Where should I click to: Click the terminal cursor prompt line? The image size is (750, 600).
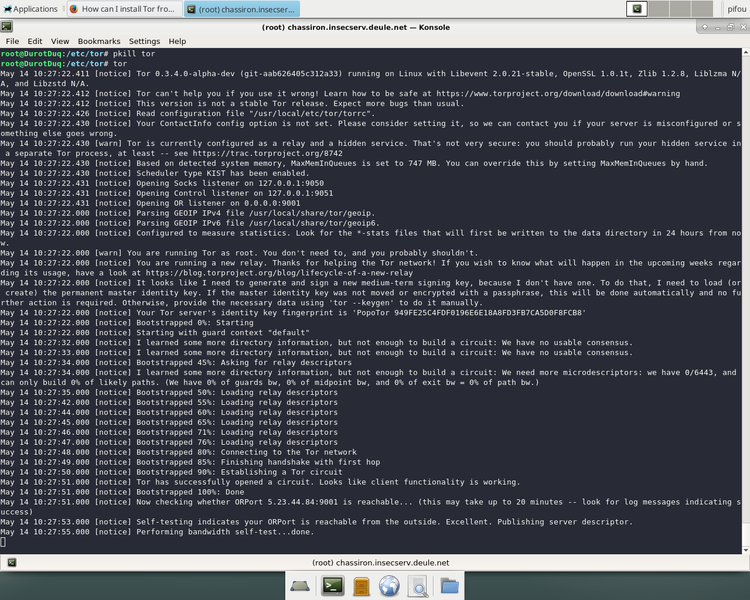coord(4,541)
